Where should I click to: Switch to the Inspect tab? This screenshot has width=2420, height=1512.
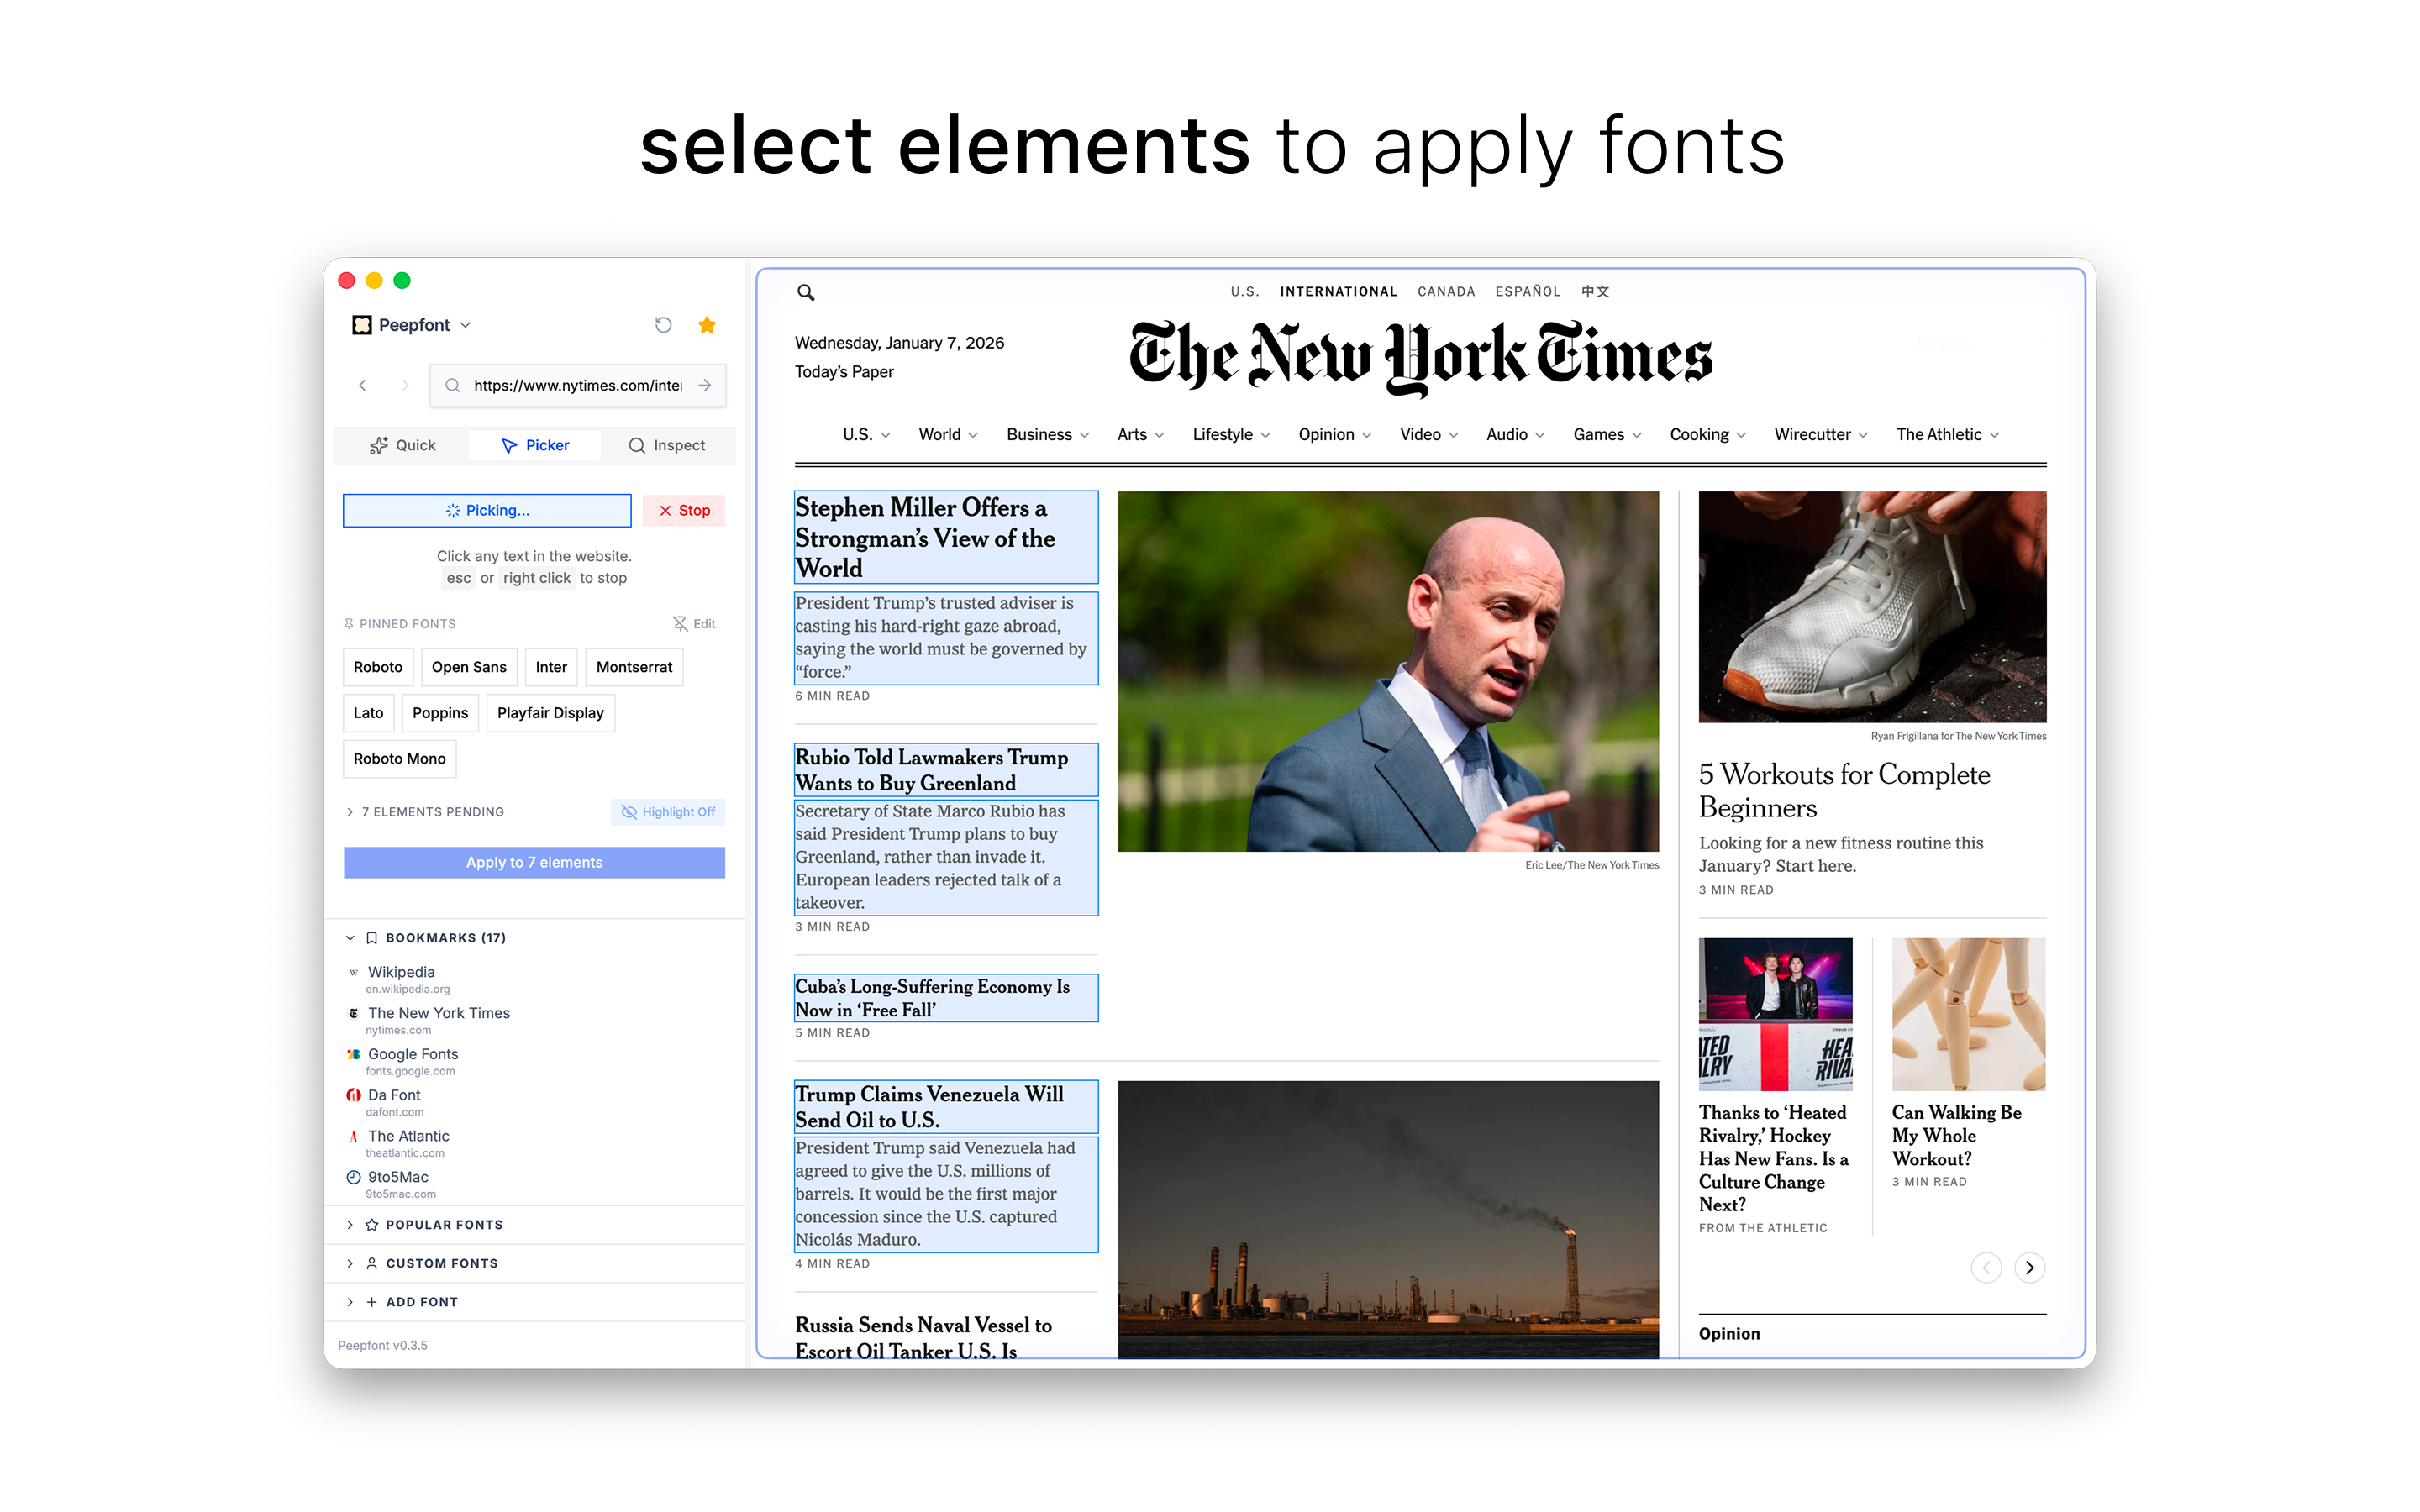667,445
